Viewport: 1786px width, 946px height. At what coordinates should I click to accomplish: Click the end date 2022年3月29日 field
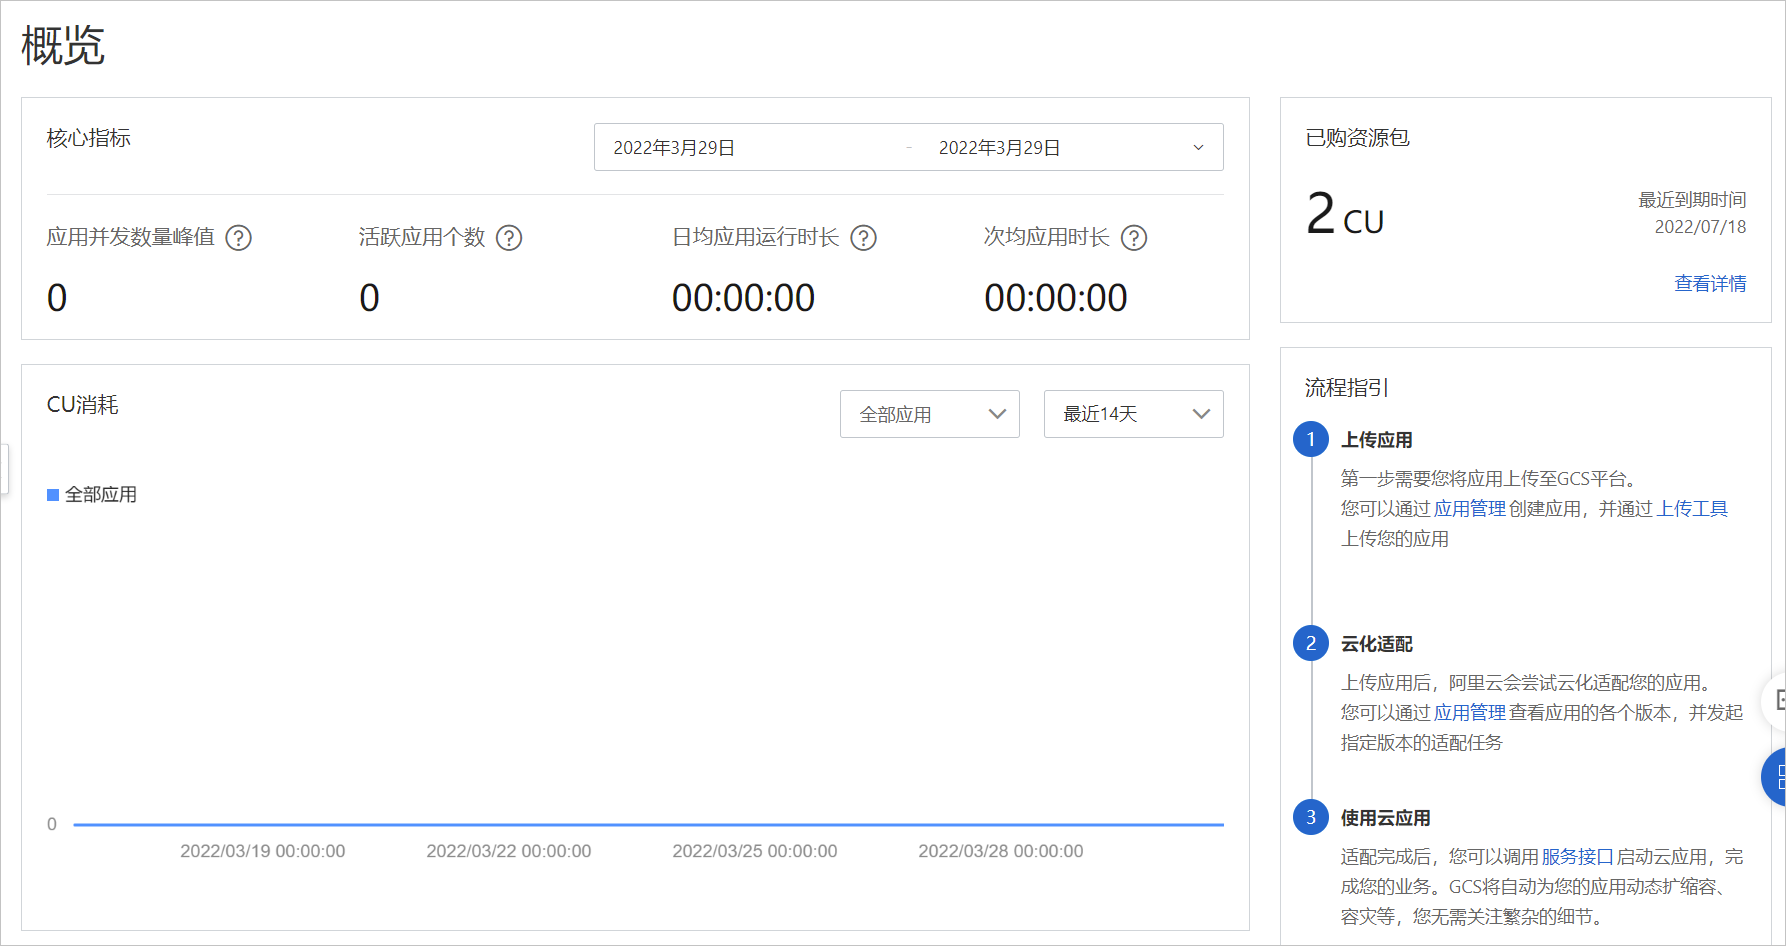(x=999, y=148)
